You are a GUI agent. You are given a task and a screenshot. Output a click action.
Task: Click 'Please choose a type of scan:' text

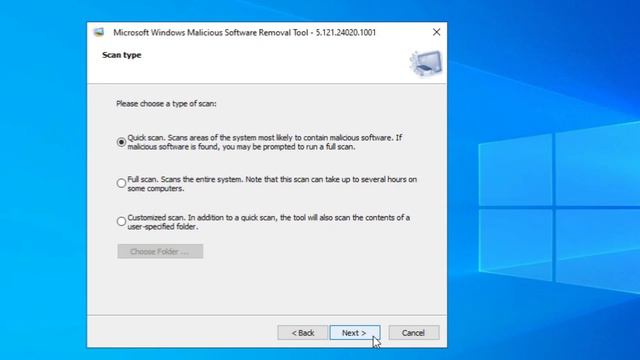pyautogui.click(x=166, y=104)
